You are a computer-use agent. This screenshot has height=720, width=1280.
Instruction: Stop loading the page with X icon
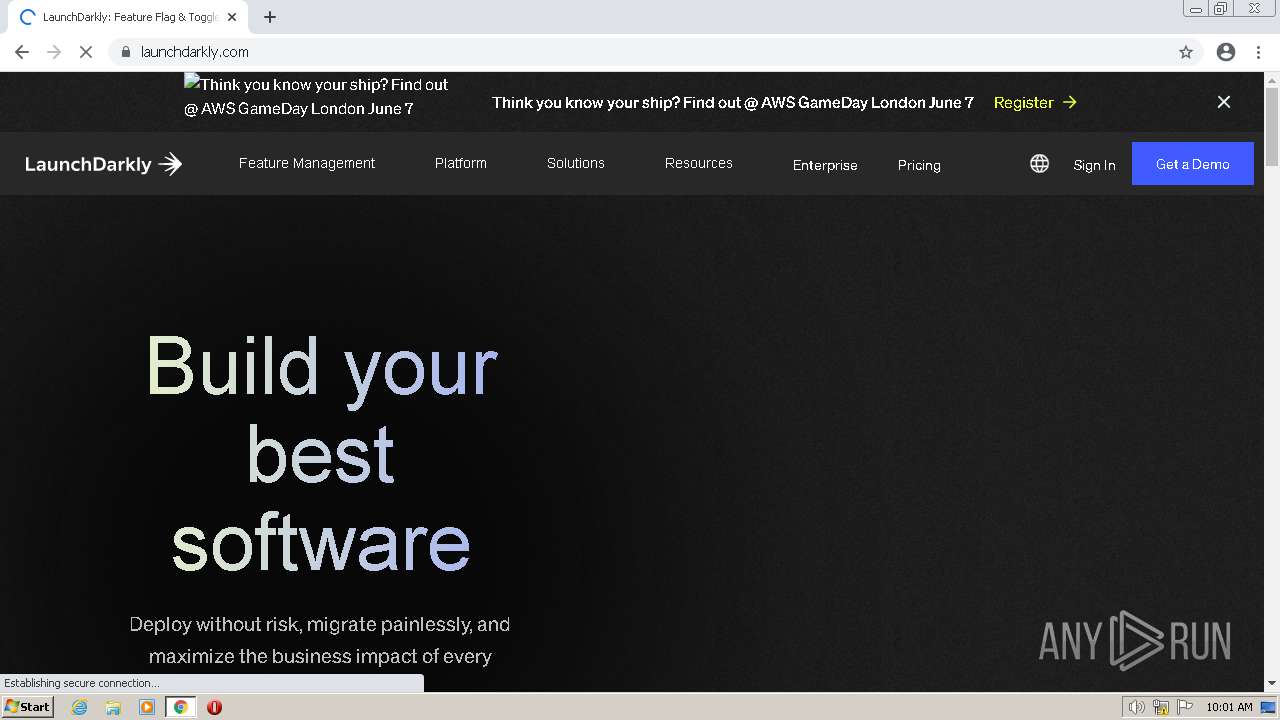click(86, 52)
